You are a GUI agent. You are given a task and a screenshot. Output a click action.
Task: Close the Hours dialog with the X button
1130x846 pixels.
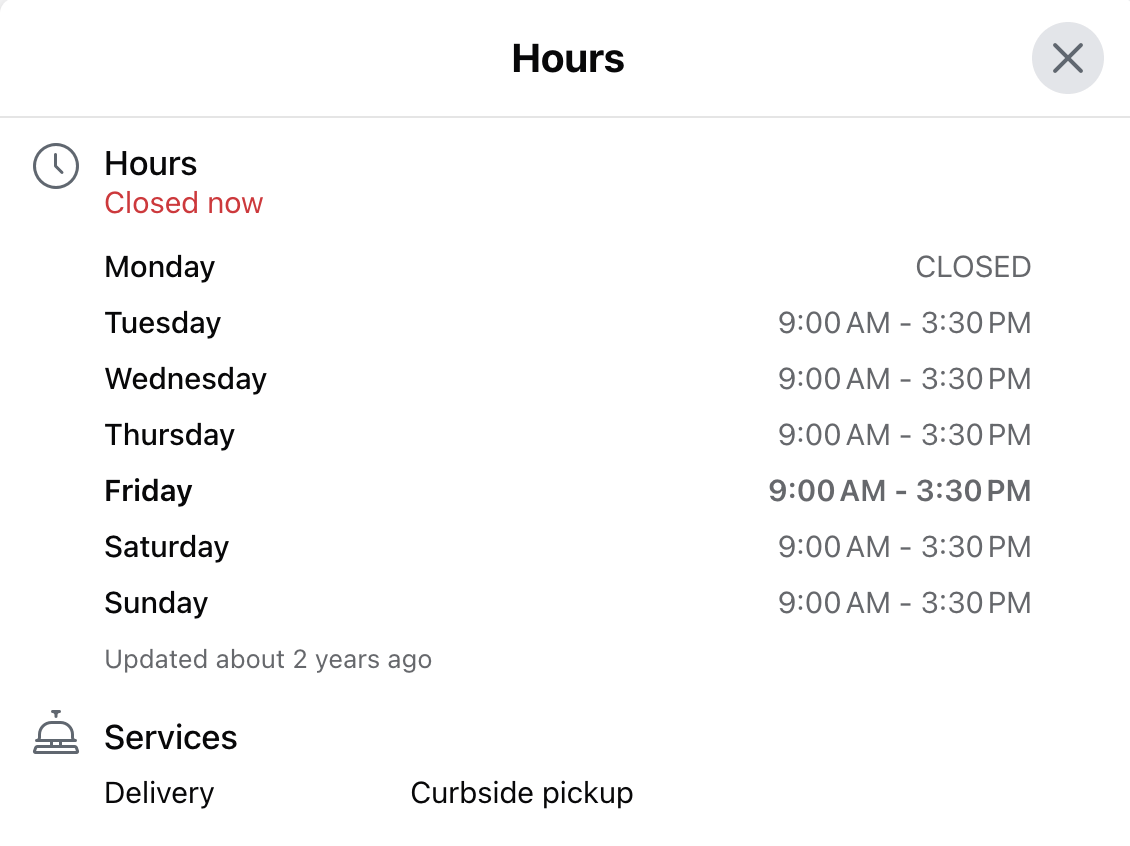(x=1067, y=58)
